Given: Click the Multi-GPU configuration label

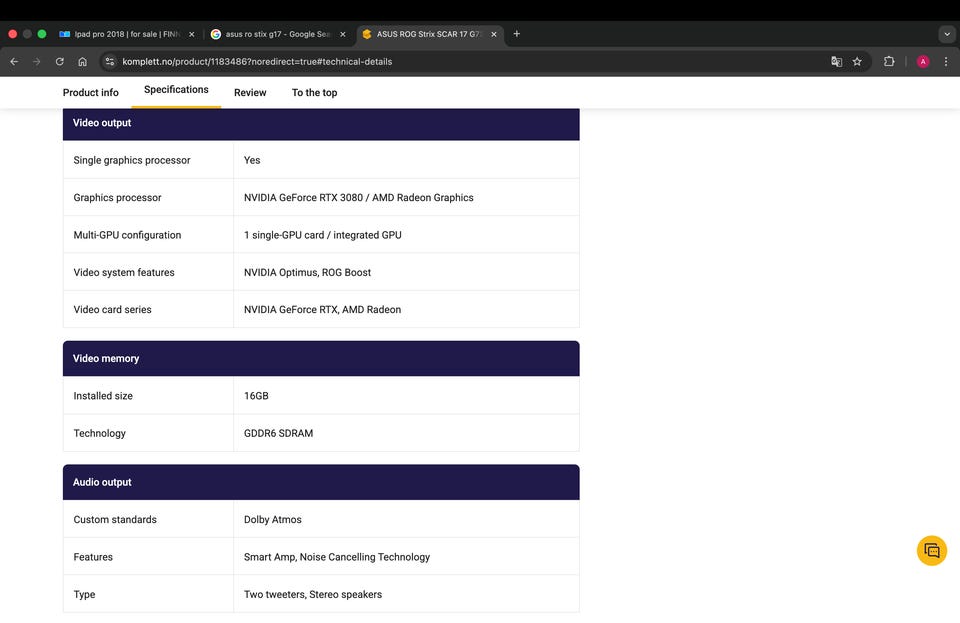Looking at the screenshot, I should coord(127,235).
